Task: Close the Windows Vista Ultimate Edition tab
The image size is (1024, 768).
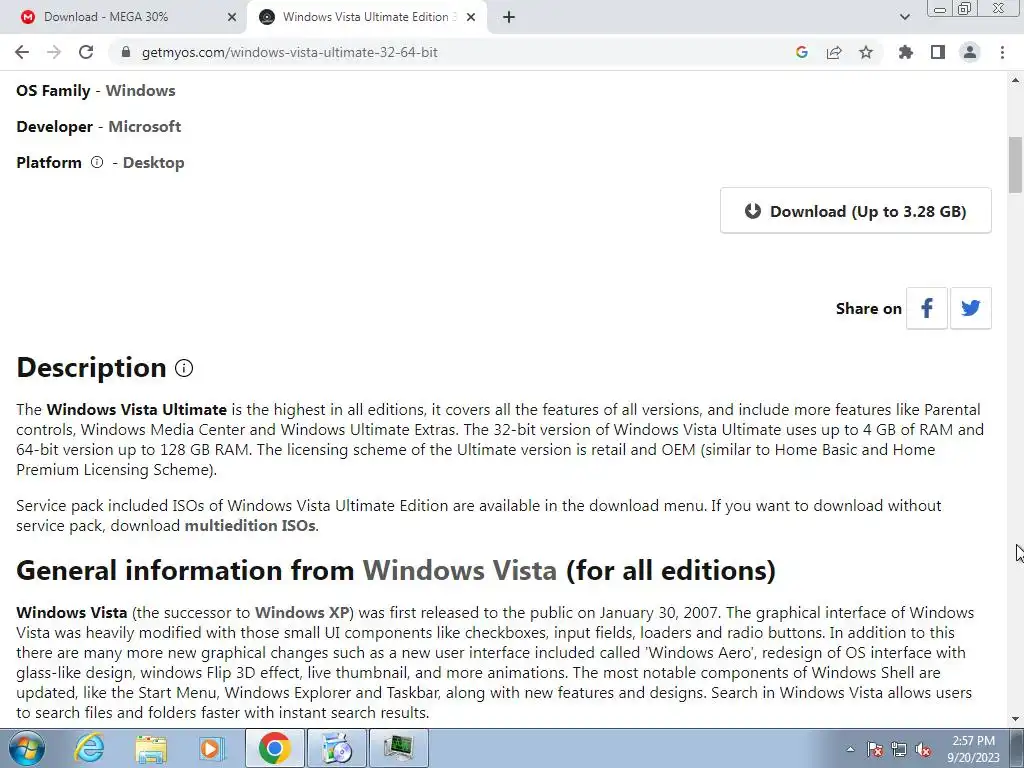Action: coord(471,17)
